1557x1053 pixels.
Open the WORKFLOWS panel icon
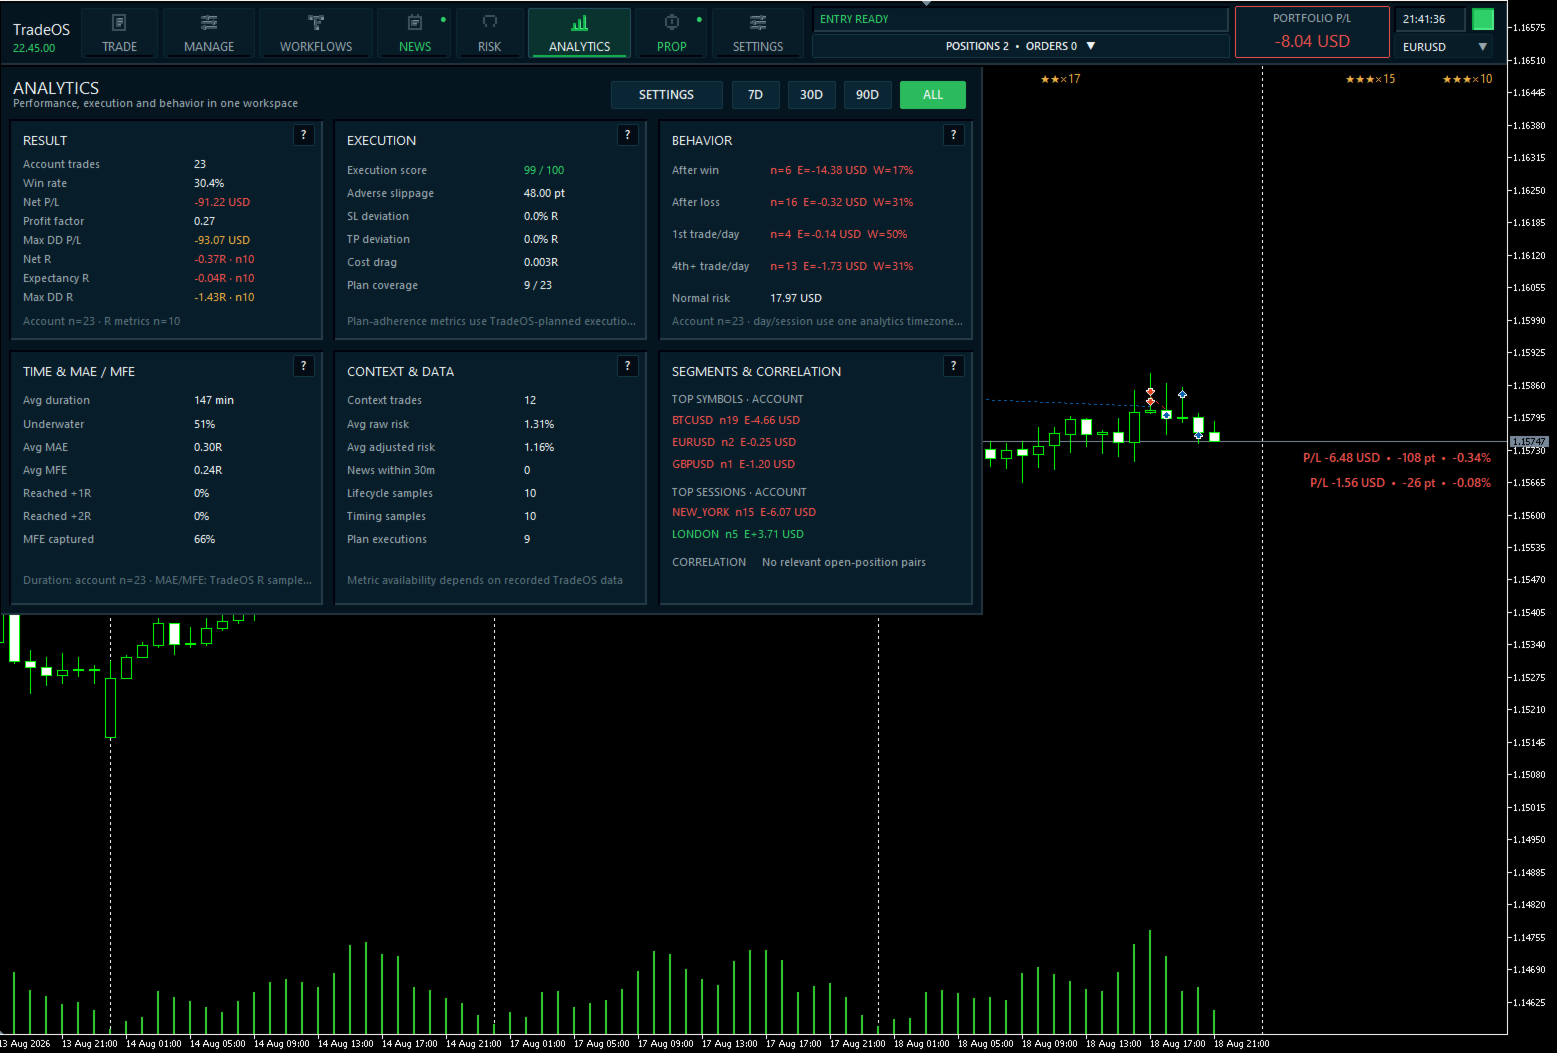click(x=316, y=22)
